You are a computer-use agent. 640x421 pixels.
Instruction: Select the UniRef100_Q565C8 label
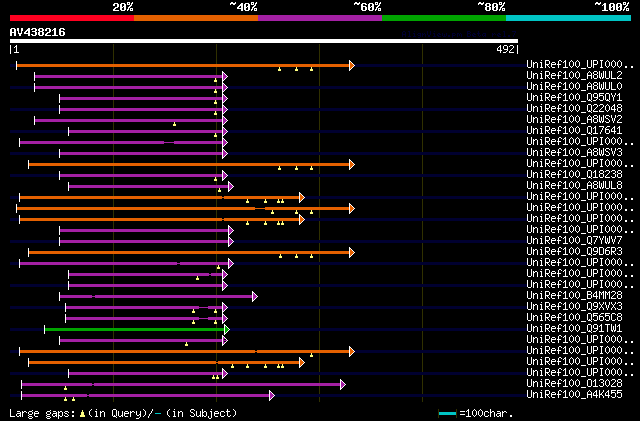click(x=574, y=318)
